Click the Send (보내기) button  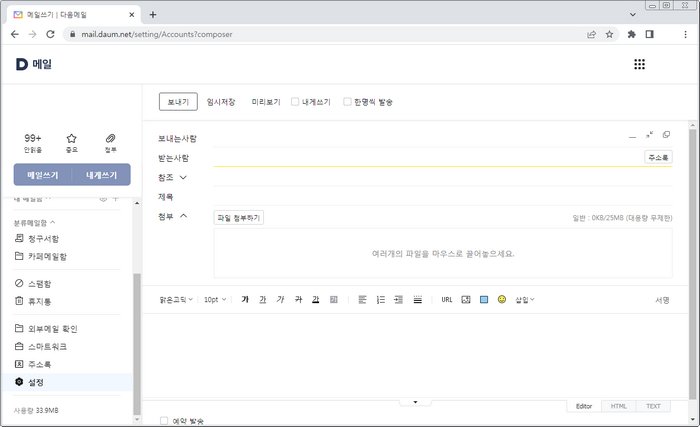(178, 102)
